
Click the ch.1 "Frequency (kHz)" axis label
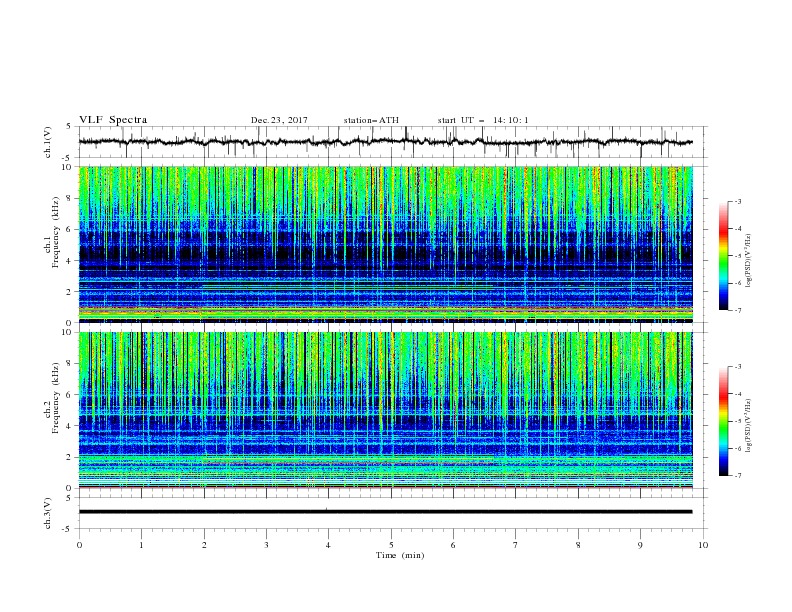(x=56, y=232)
